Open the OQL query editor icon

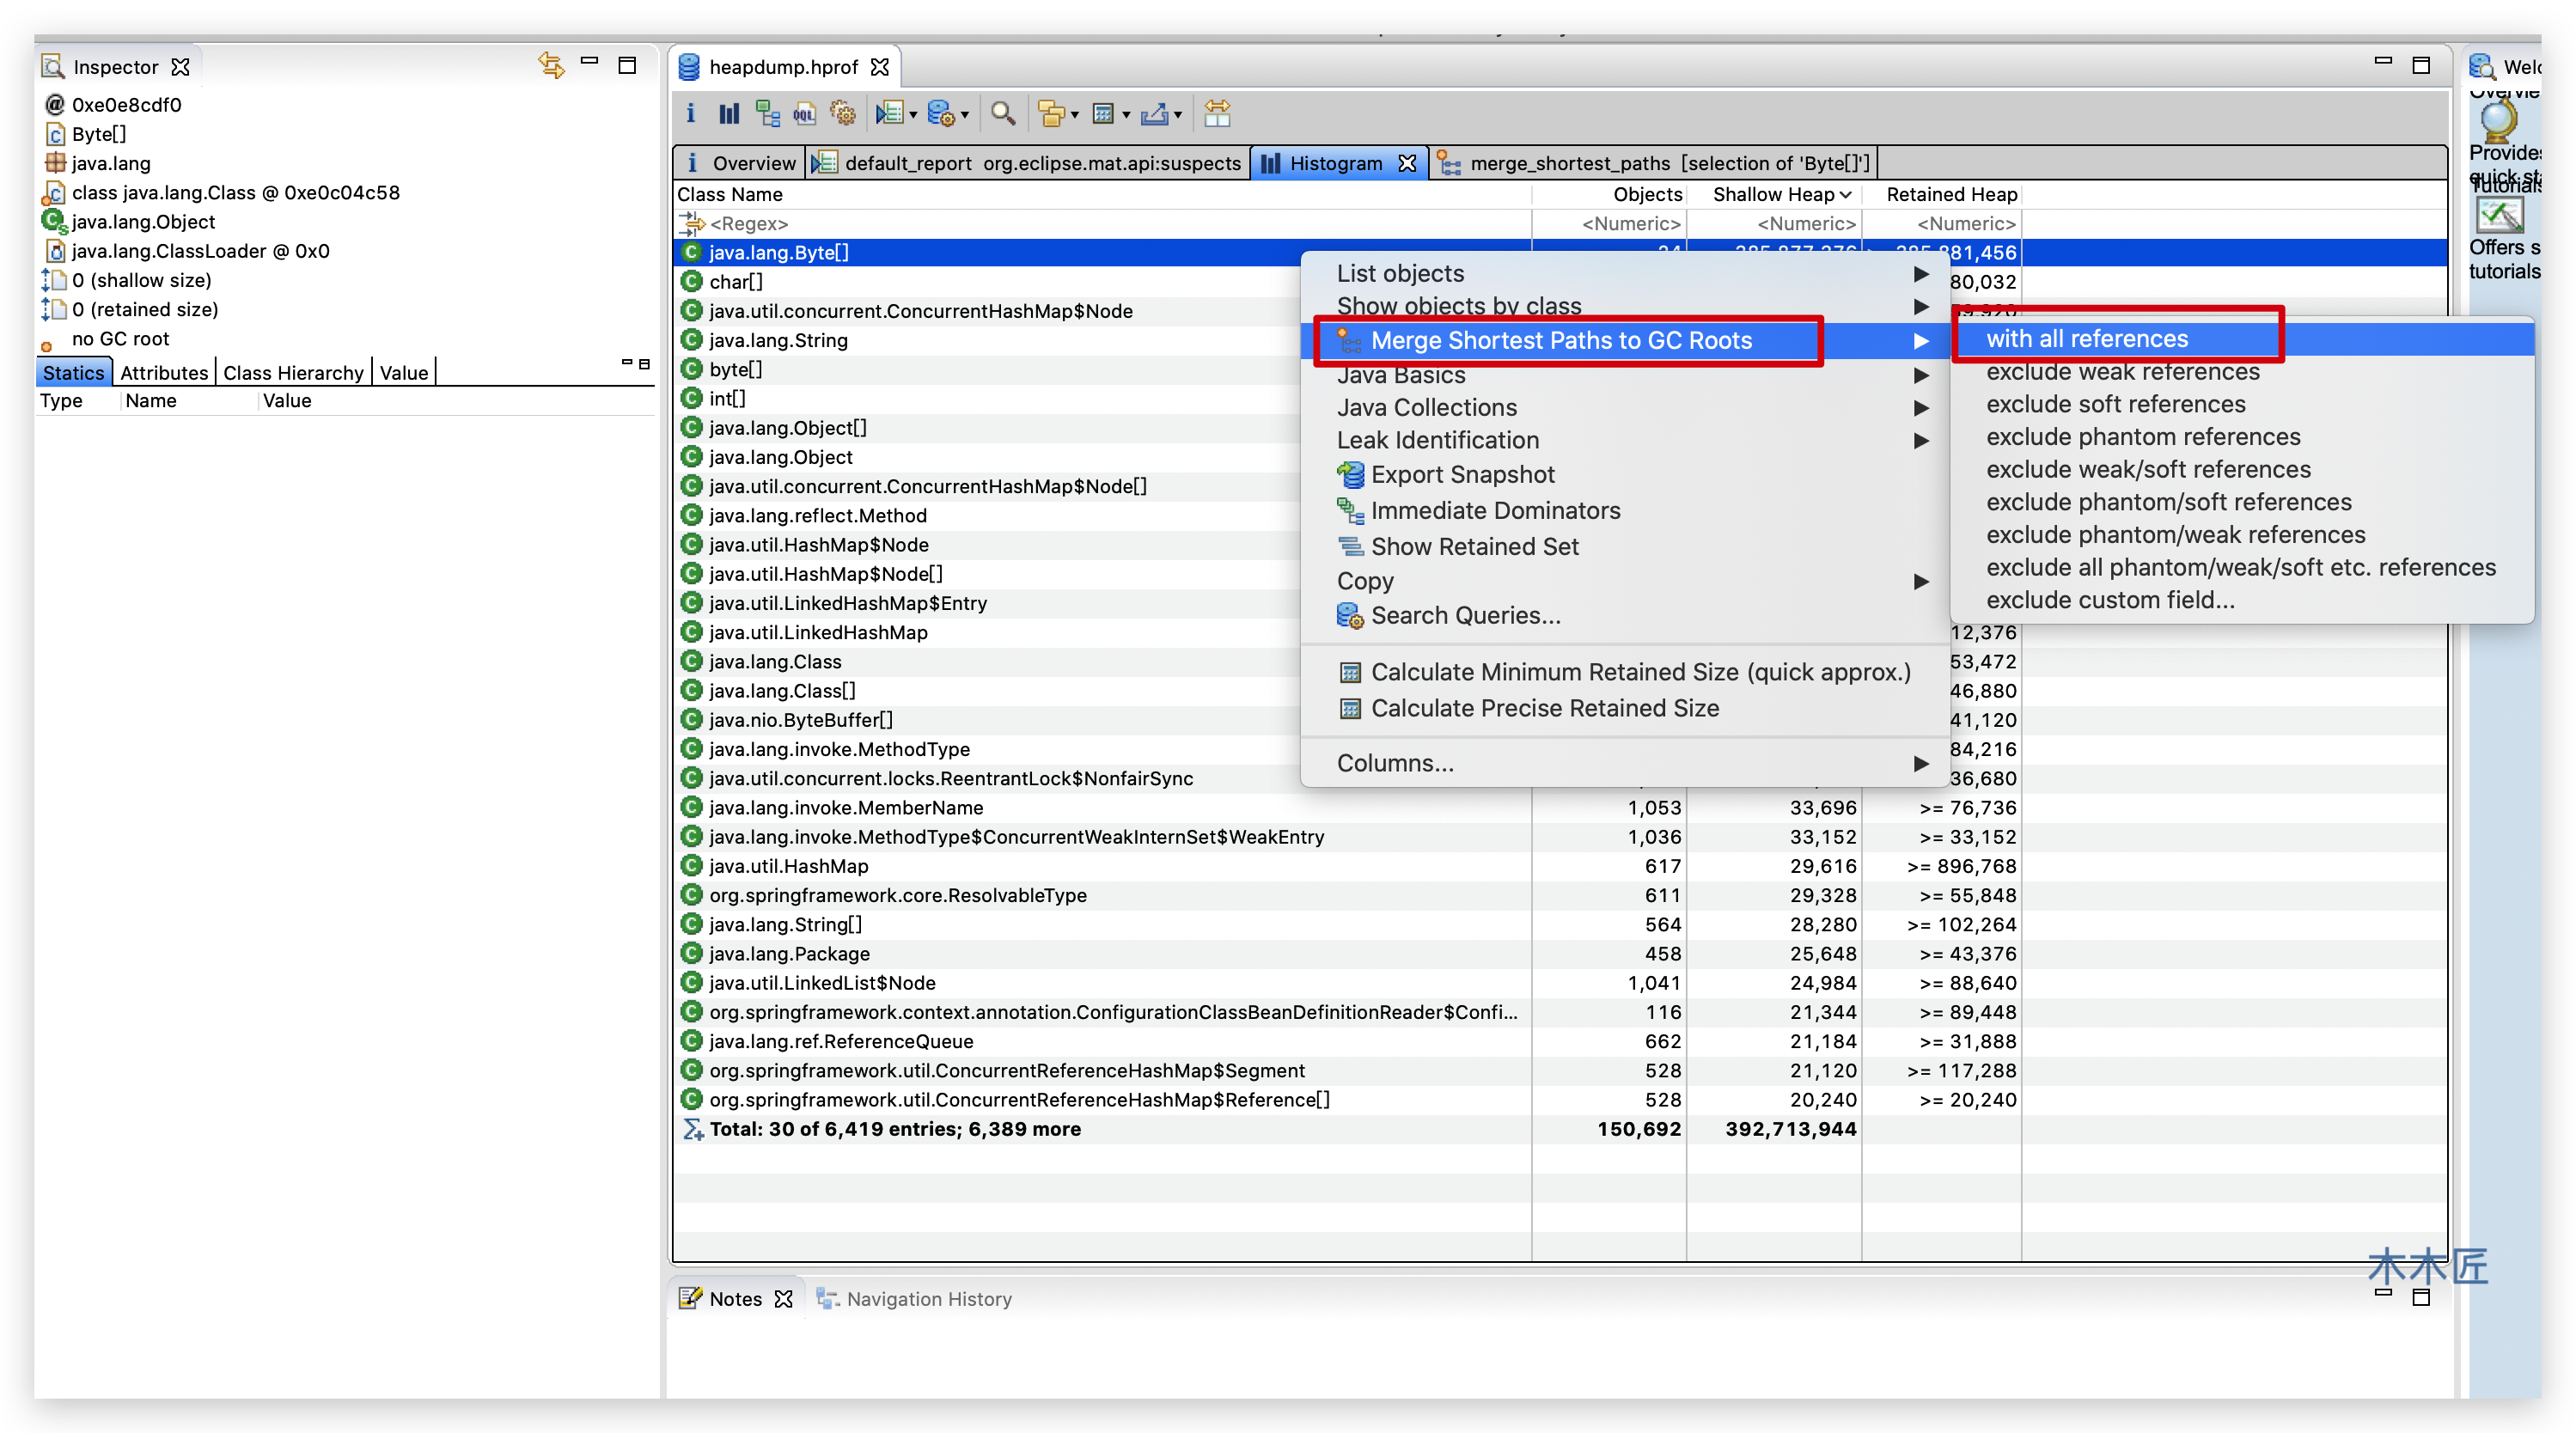pyautogui.click(x=805, y=114)
